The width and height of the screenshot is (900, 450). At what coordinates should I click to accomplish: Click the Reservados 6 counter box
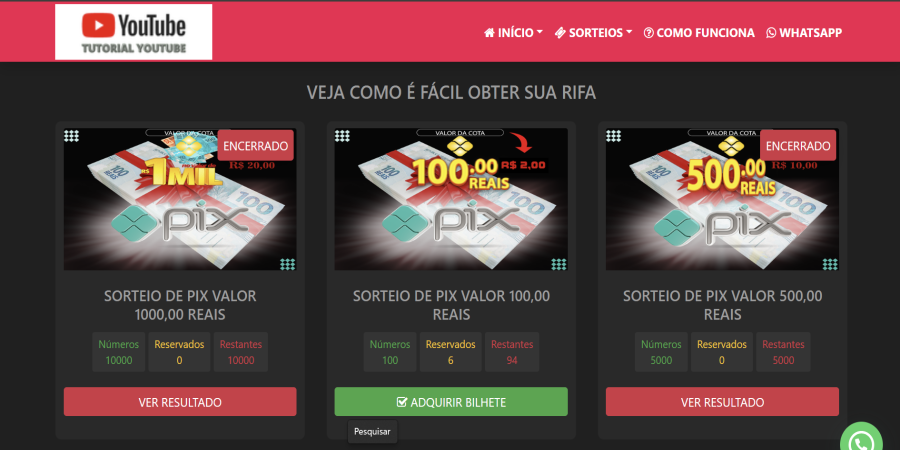tap(451, 352)
